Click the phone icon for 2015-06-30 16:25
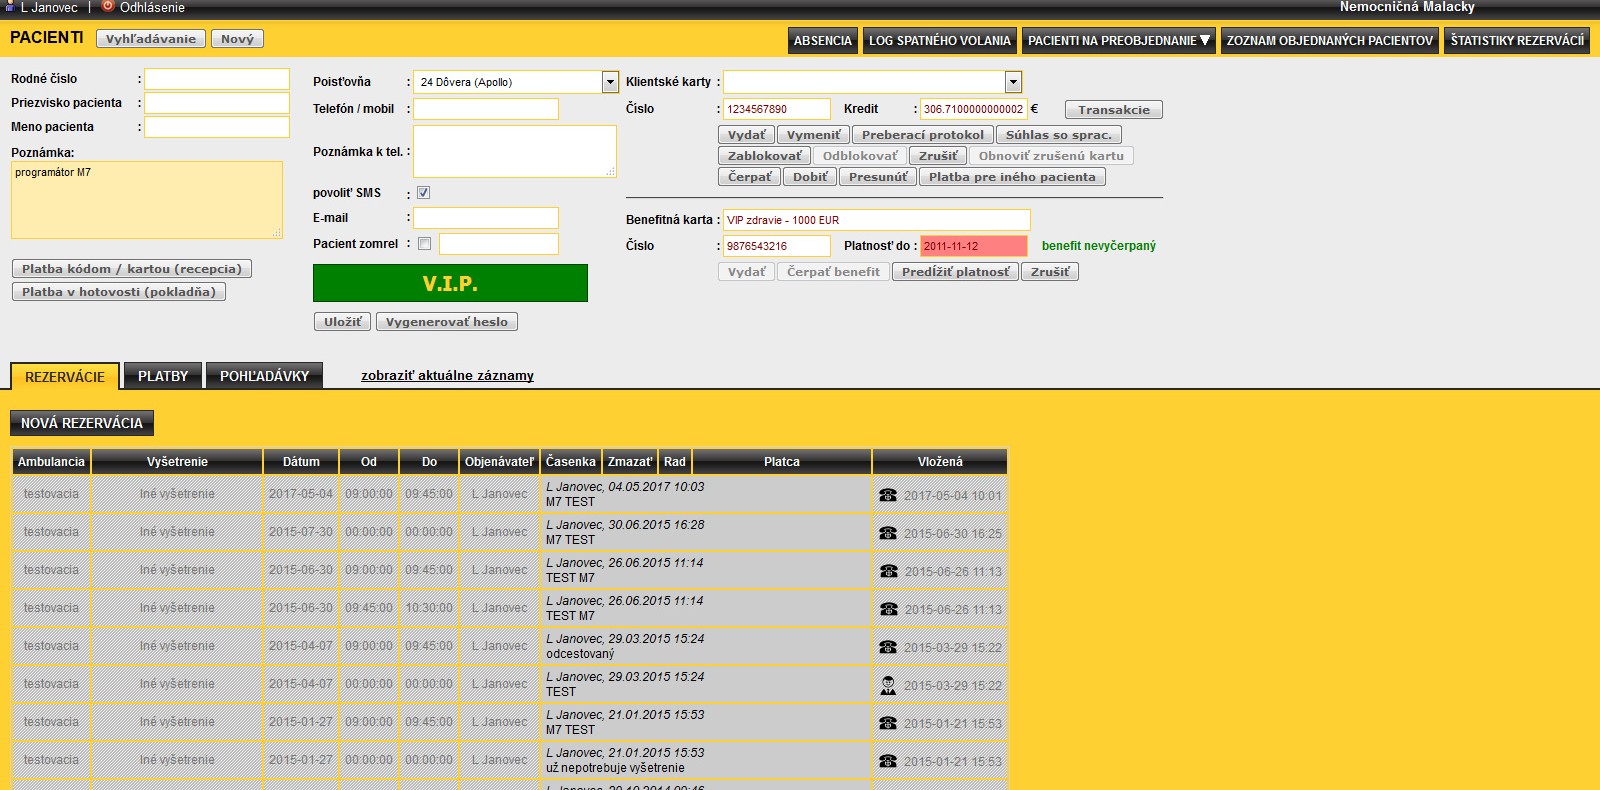The image size is (1600, 790). pyautogui.click(x=888, y=533)
